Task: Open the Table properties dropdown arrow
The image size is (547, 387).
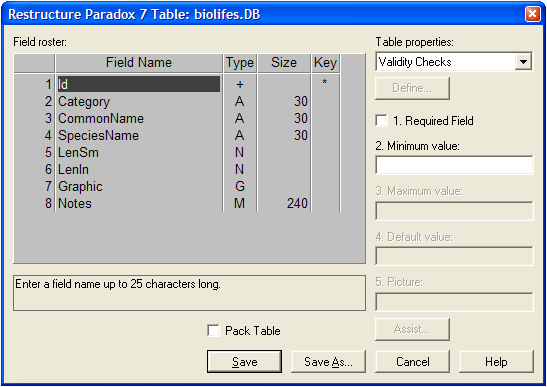Action: coord(523,62)
